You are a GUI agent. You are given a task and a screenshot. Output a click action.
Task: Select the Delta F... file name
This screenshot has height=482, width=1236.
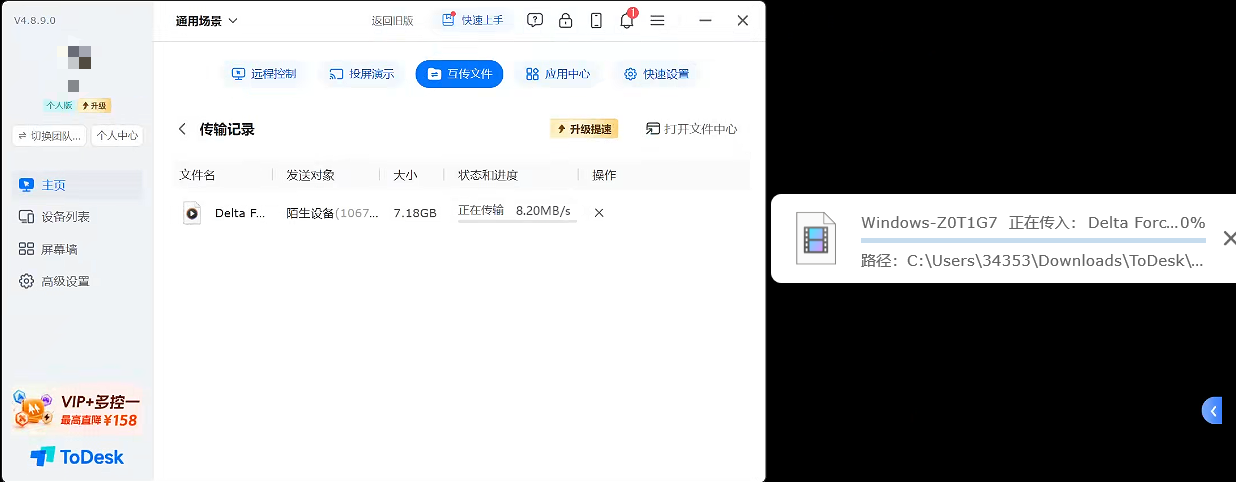(x=240, y=213)
